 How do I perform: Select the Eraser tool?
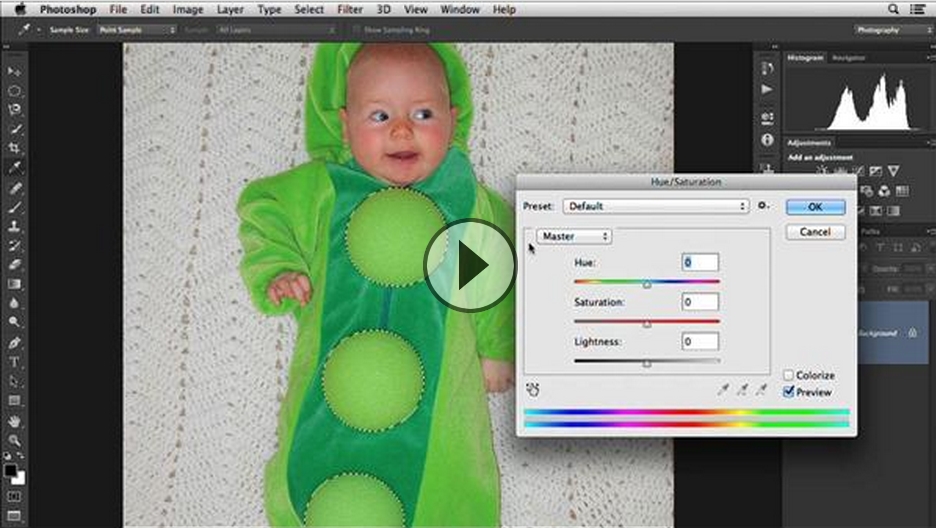point(14,265)
